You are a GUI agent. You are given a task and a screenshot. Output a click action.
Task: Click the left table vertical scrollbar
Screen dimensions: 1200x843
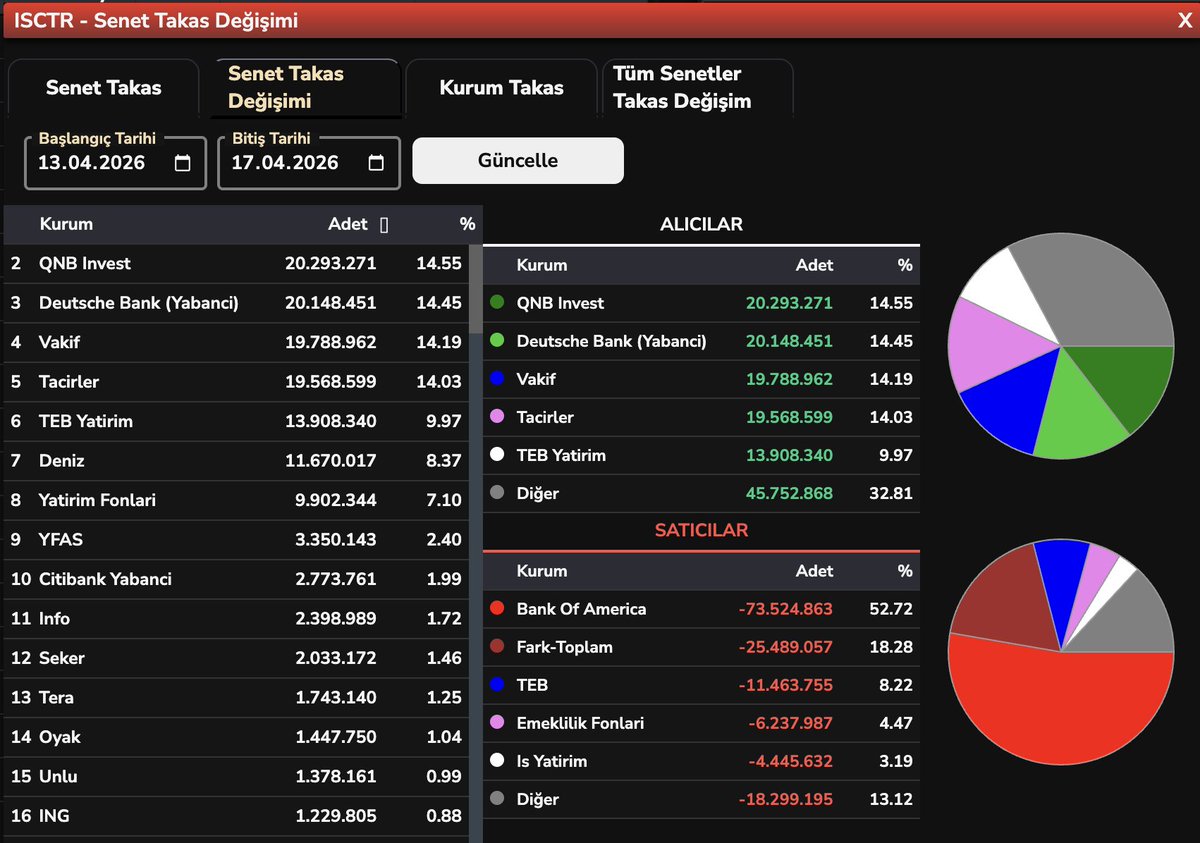[475, 288]
